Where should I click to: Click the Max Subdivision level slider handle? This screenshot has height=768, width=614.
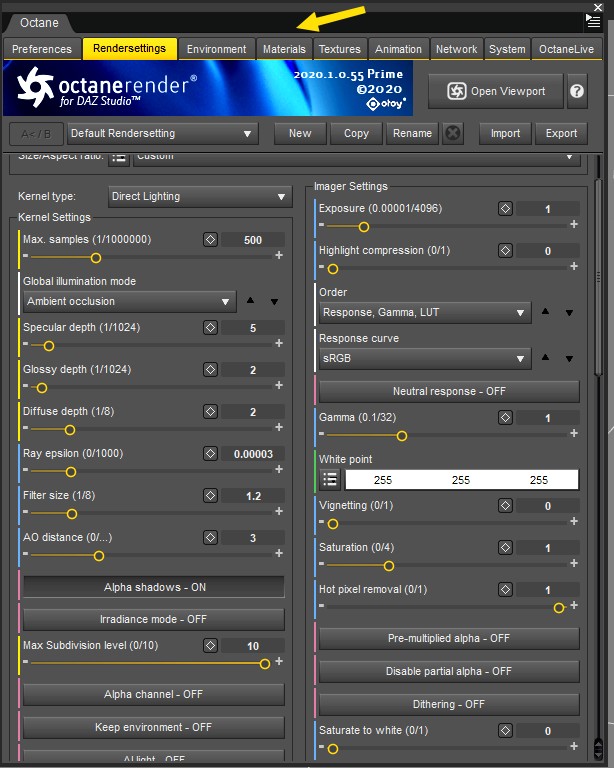coord(264,664)
